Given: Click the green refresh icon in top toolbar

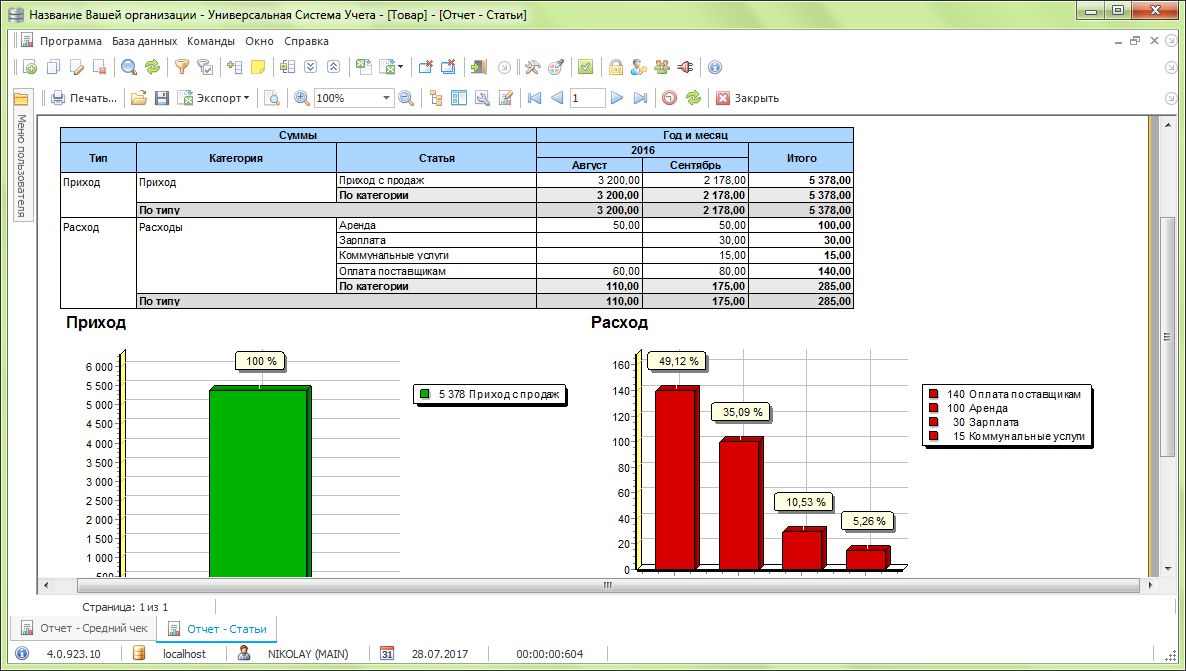Looking at the screenshot, I should pyautogui.click(x=153, y=67).
